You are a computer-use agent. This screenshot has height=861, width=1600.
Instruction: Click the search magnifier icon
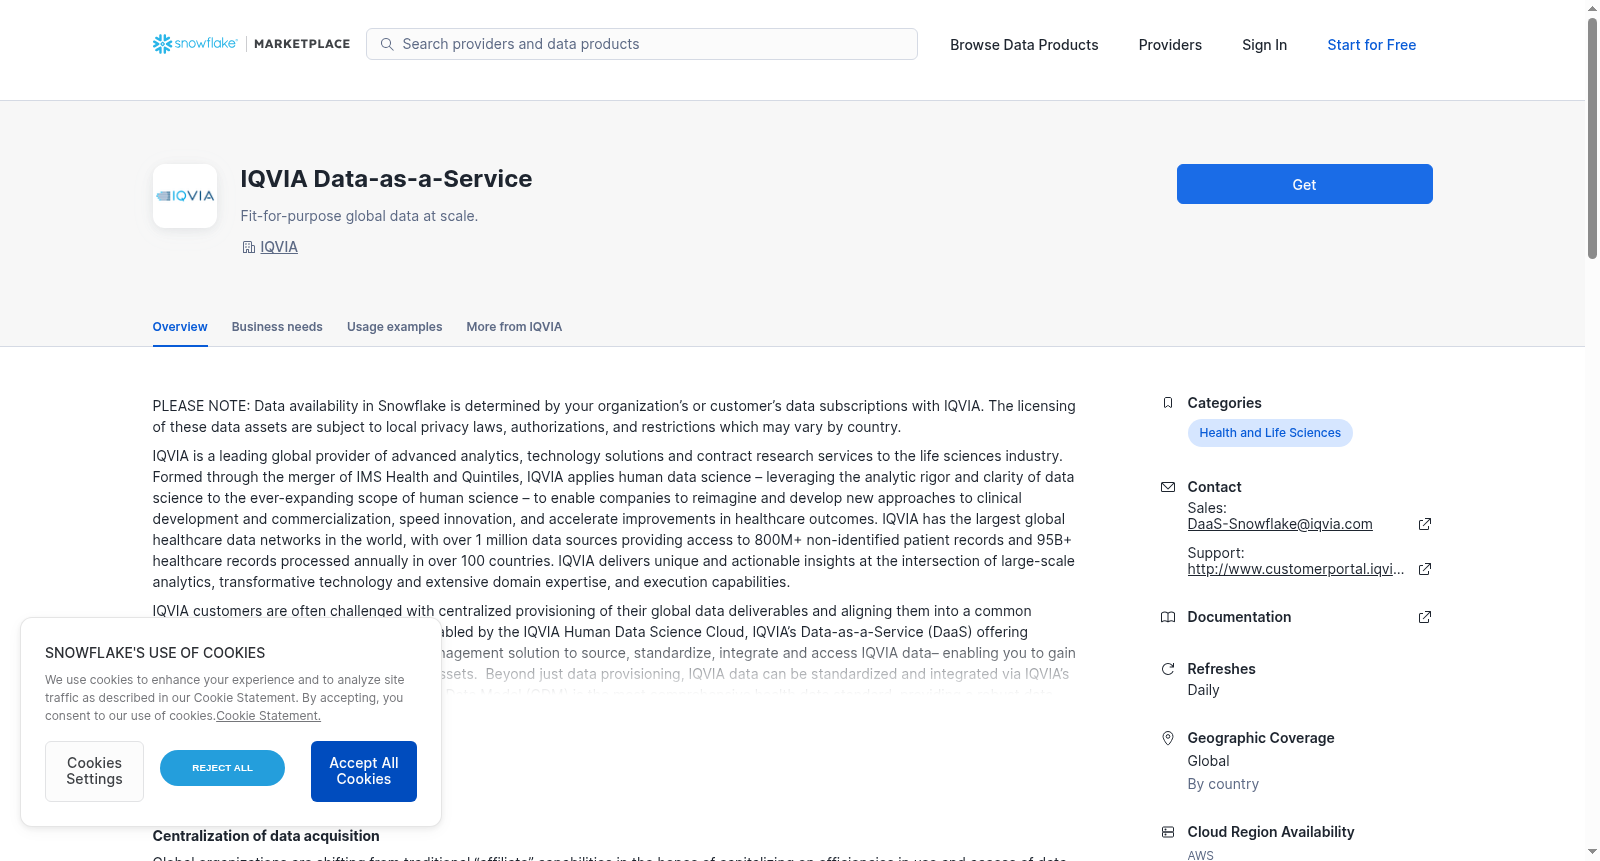387,44
